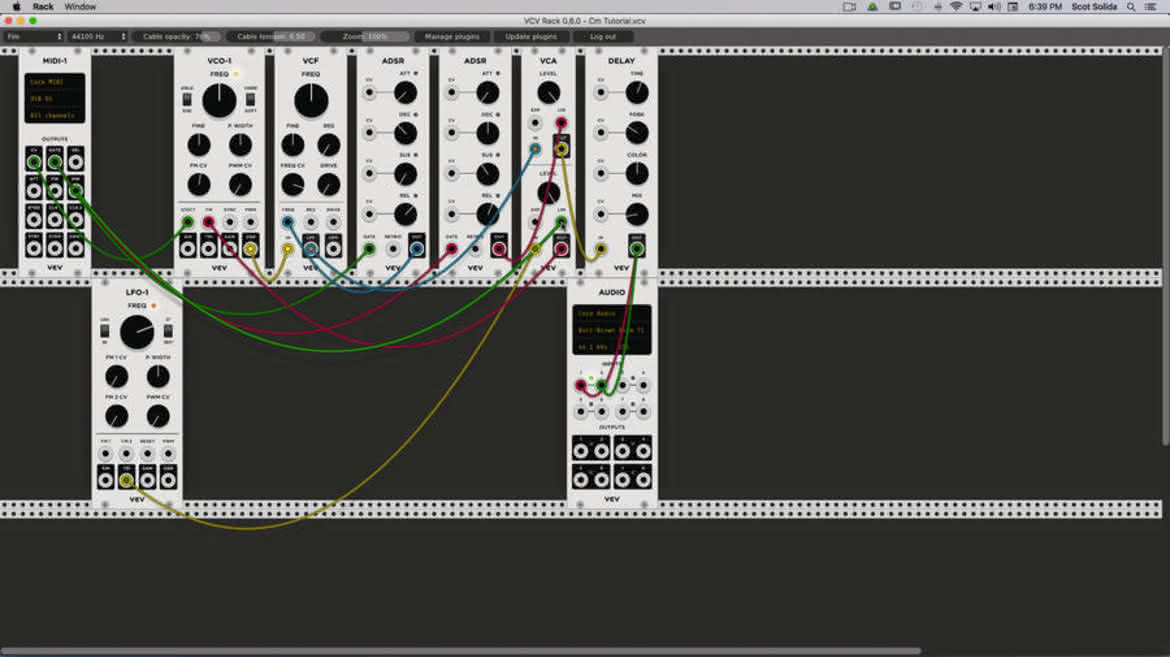Click RETRIG input of ADSR beside VCF
Viewport: 1170px width, 657px height.
click(393, 249)
